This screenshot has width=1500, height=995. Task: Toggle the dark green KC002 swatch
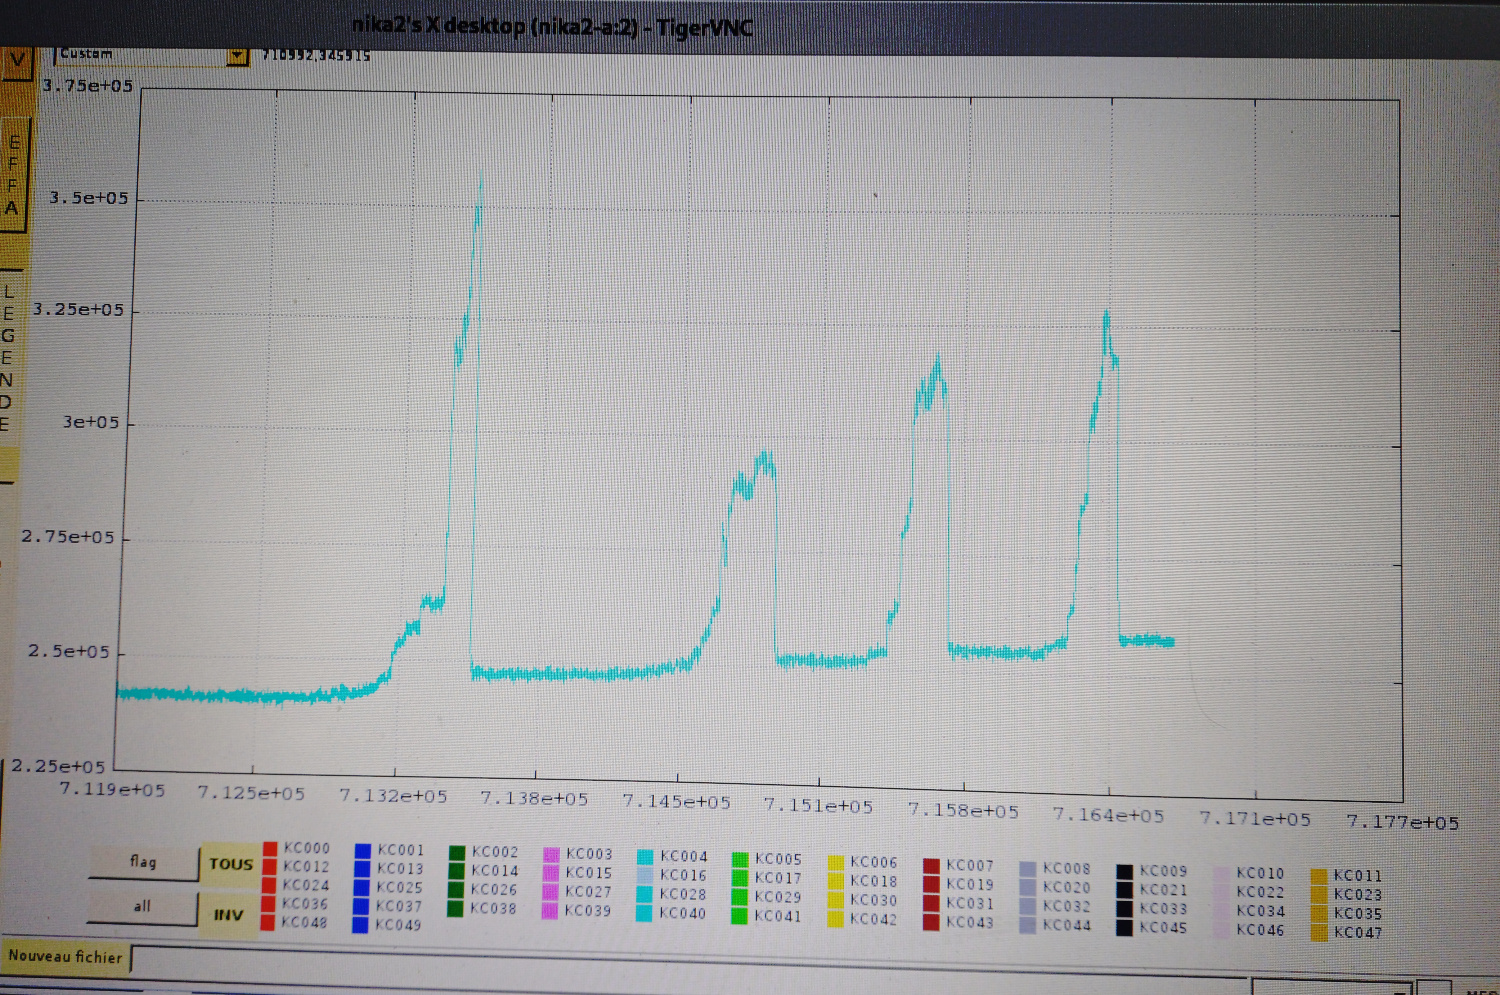pos(457,853)
